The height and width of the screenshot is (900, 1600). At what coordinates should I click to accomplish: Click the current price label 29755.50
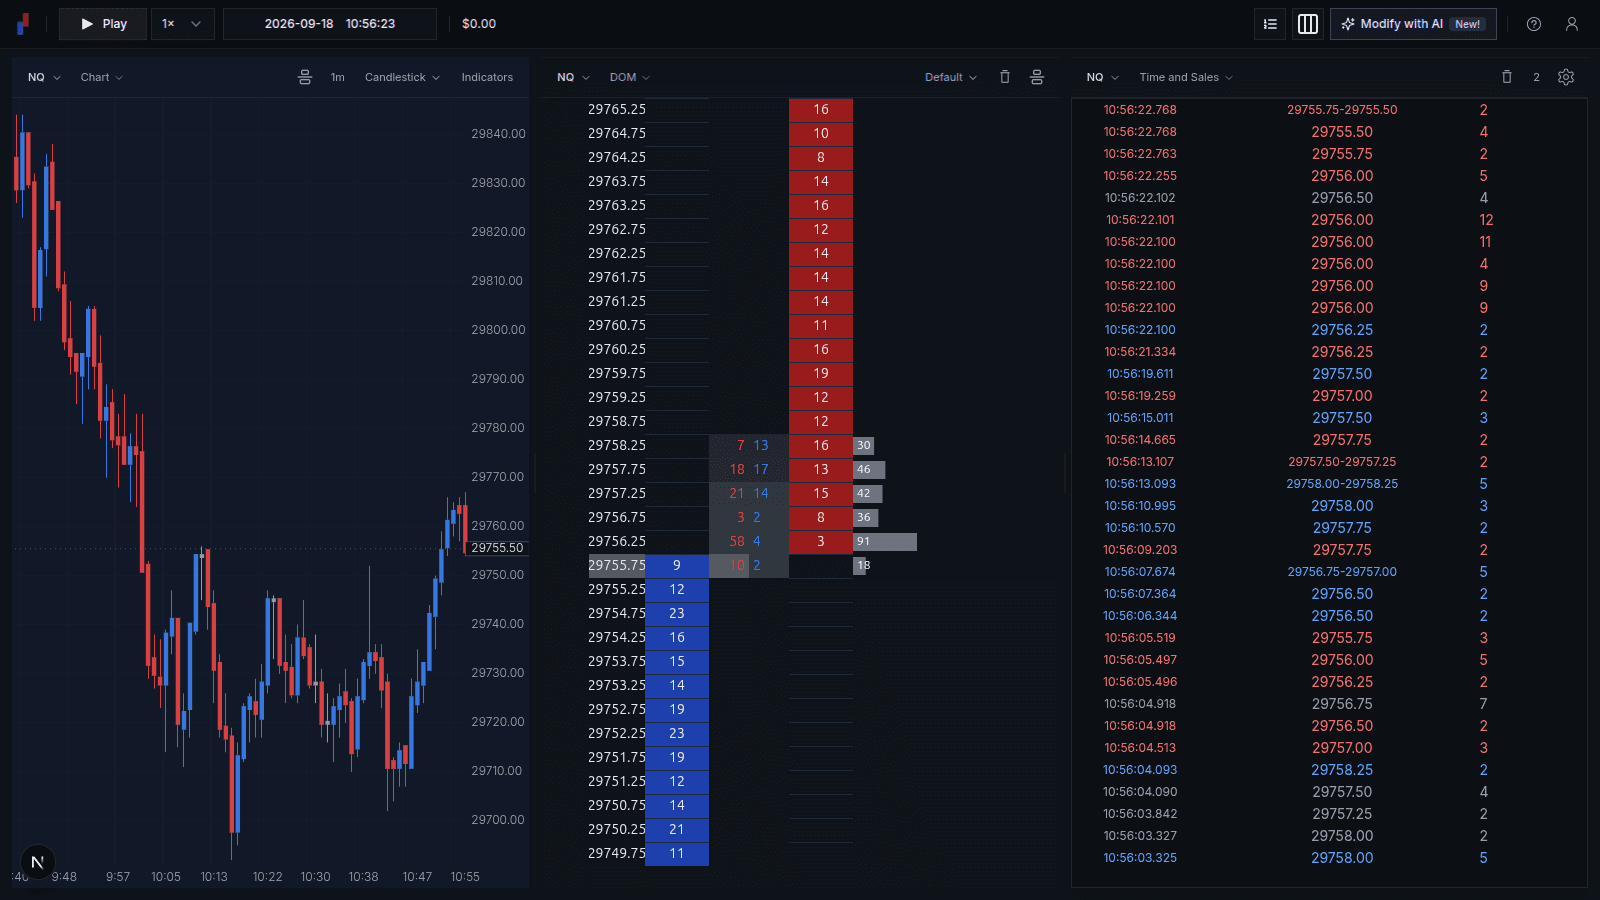497,548
